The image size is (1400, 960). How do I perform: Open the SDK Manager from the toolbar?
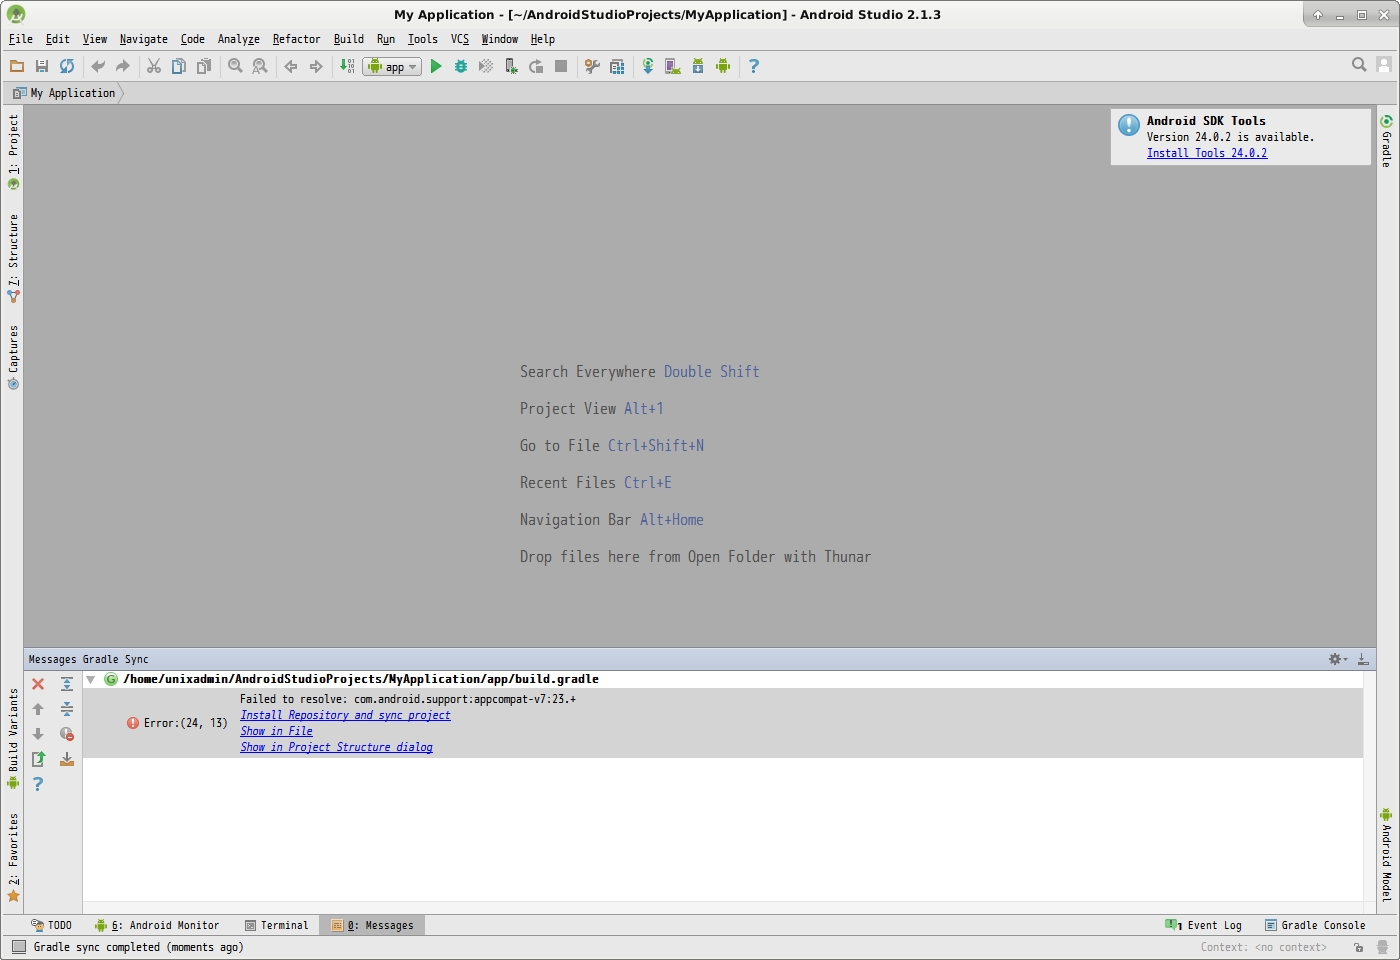[x=698, y=66]
